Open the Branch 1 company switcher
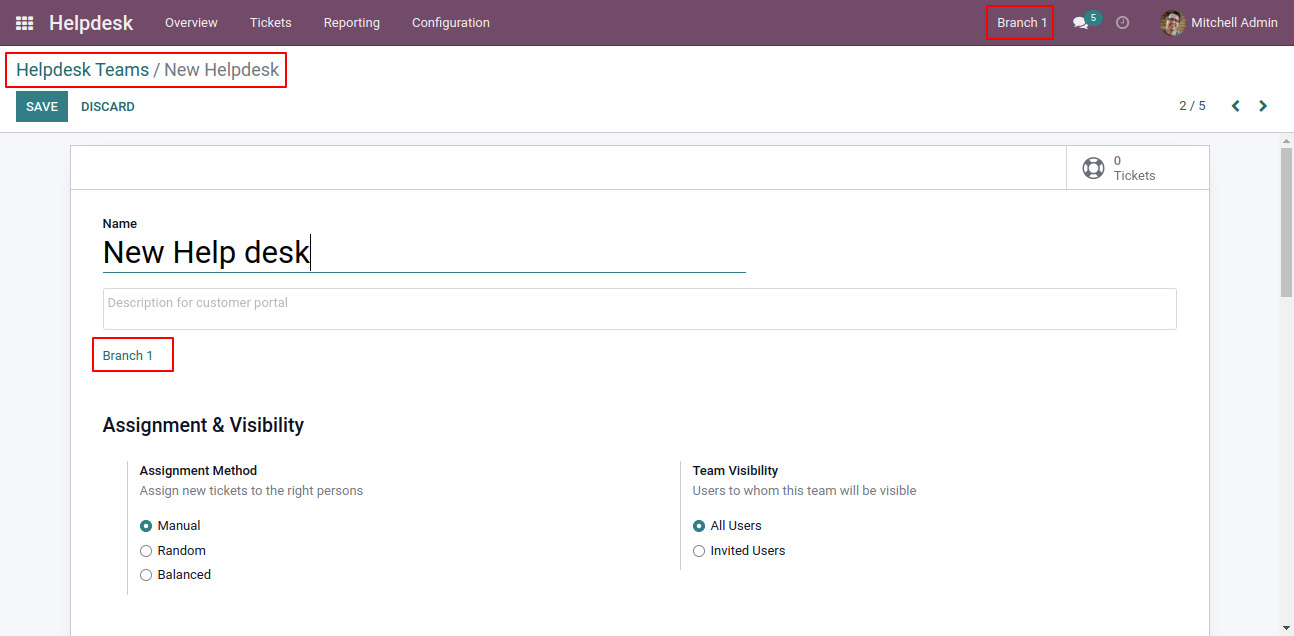1294x636 pixels. point(1021,23)
